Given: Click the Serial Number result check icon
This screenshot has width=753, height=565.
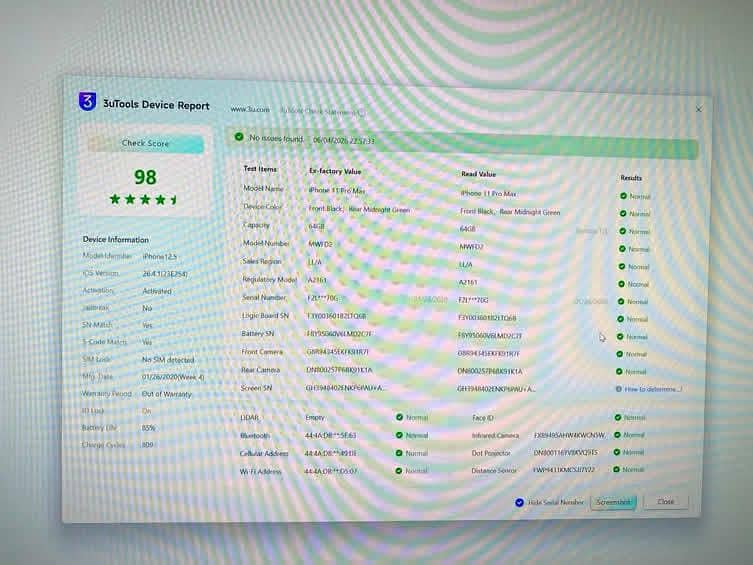Looking at the screenshot, I should coord(621,301).
